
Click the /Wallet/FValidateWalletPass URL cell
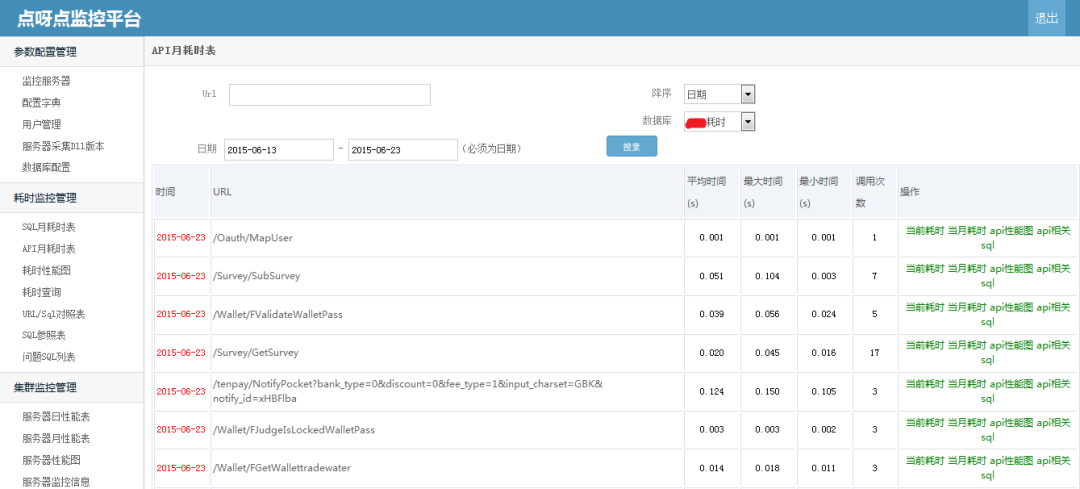[x=448, y=315]
